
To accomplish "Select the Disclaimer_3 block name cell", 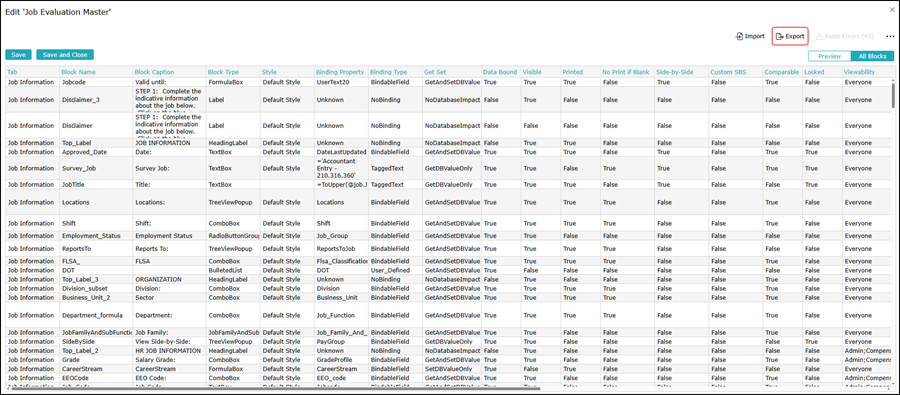I will coord(96,99).
